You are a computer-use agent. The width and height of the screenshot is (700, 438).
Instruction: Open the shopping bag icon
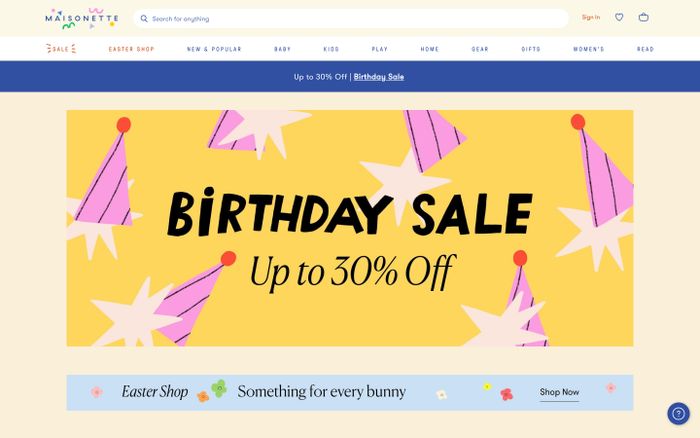point(643,17)
